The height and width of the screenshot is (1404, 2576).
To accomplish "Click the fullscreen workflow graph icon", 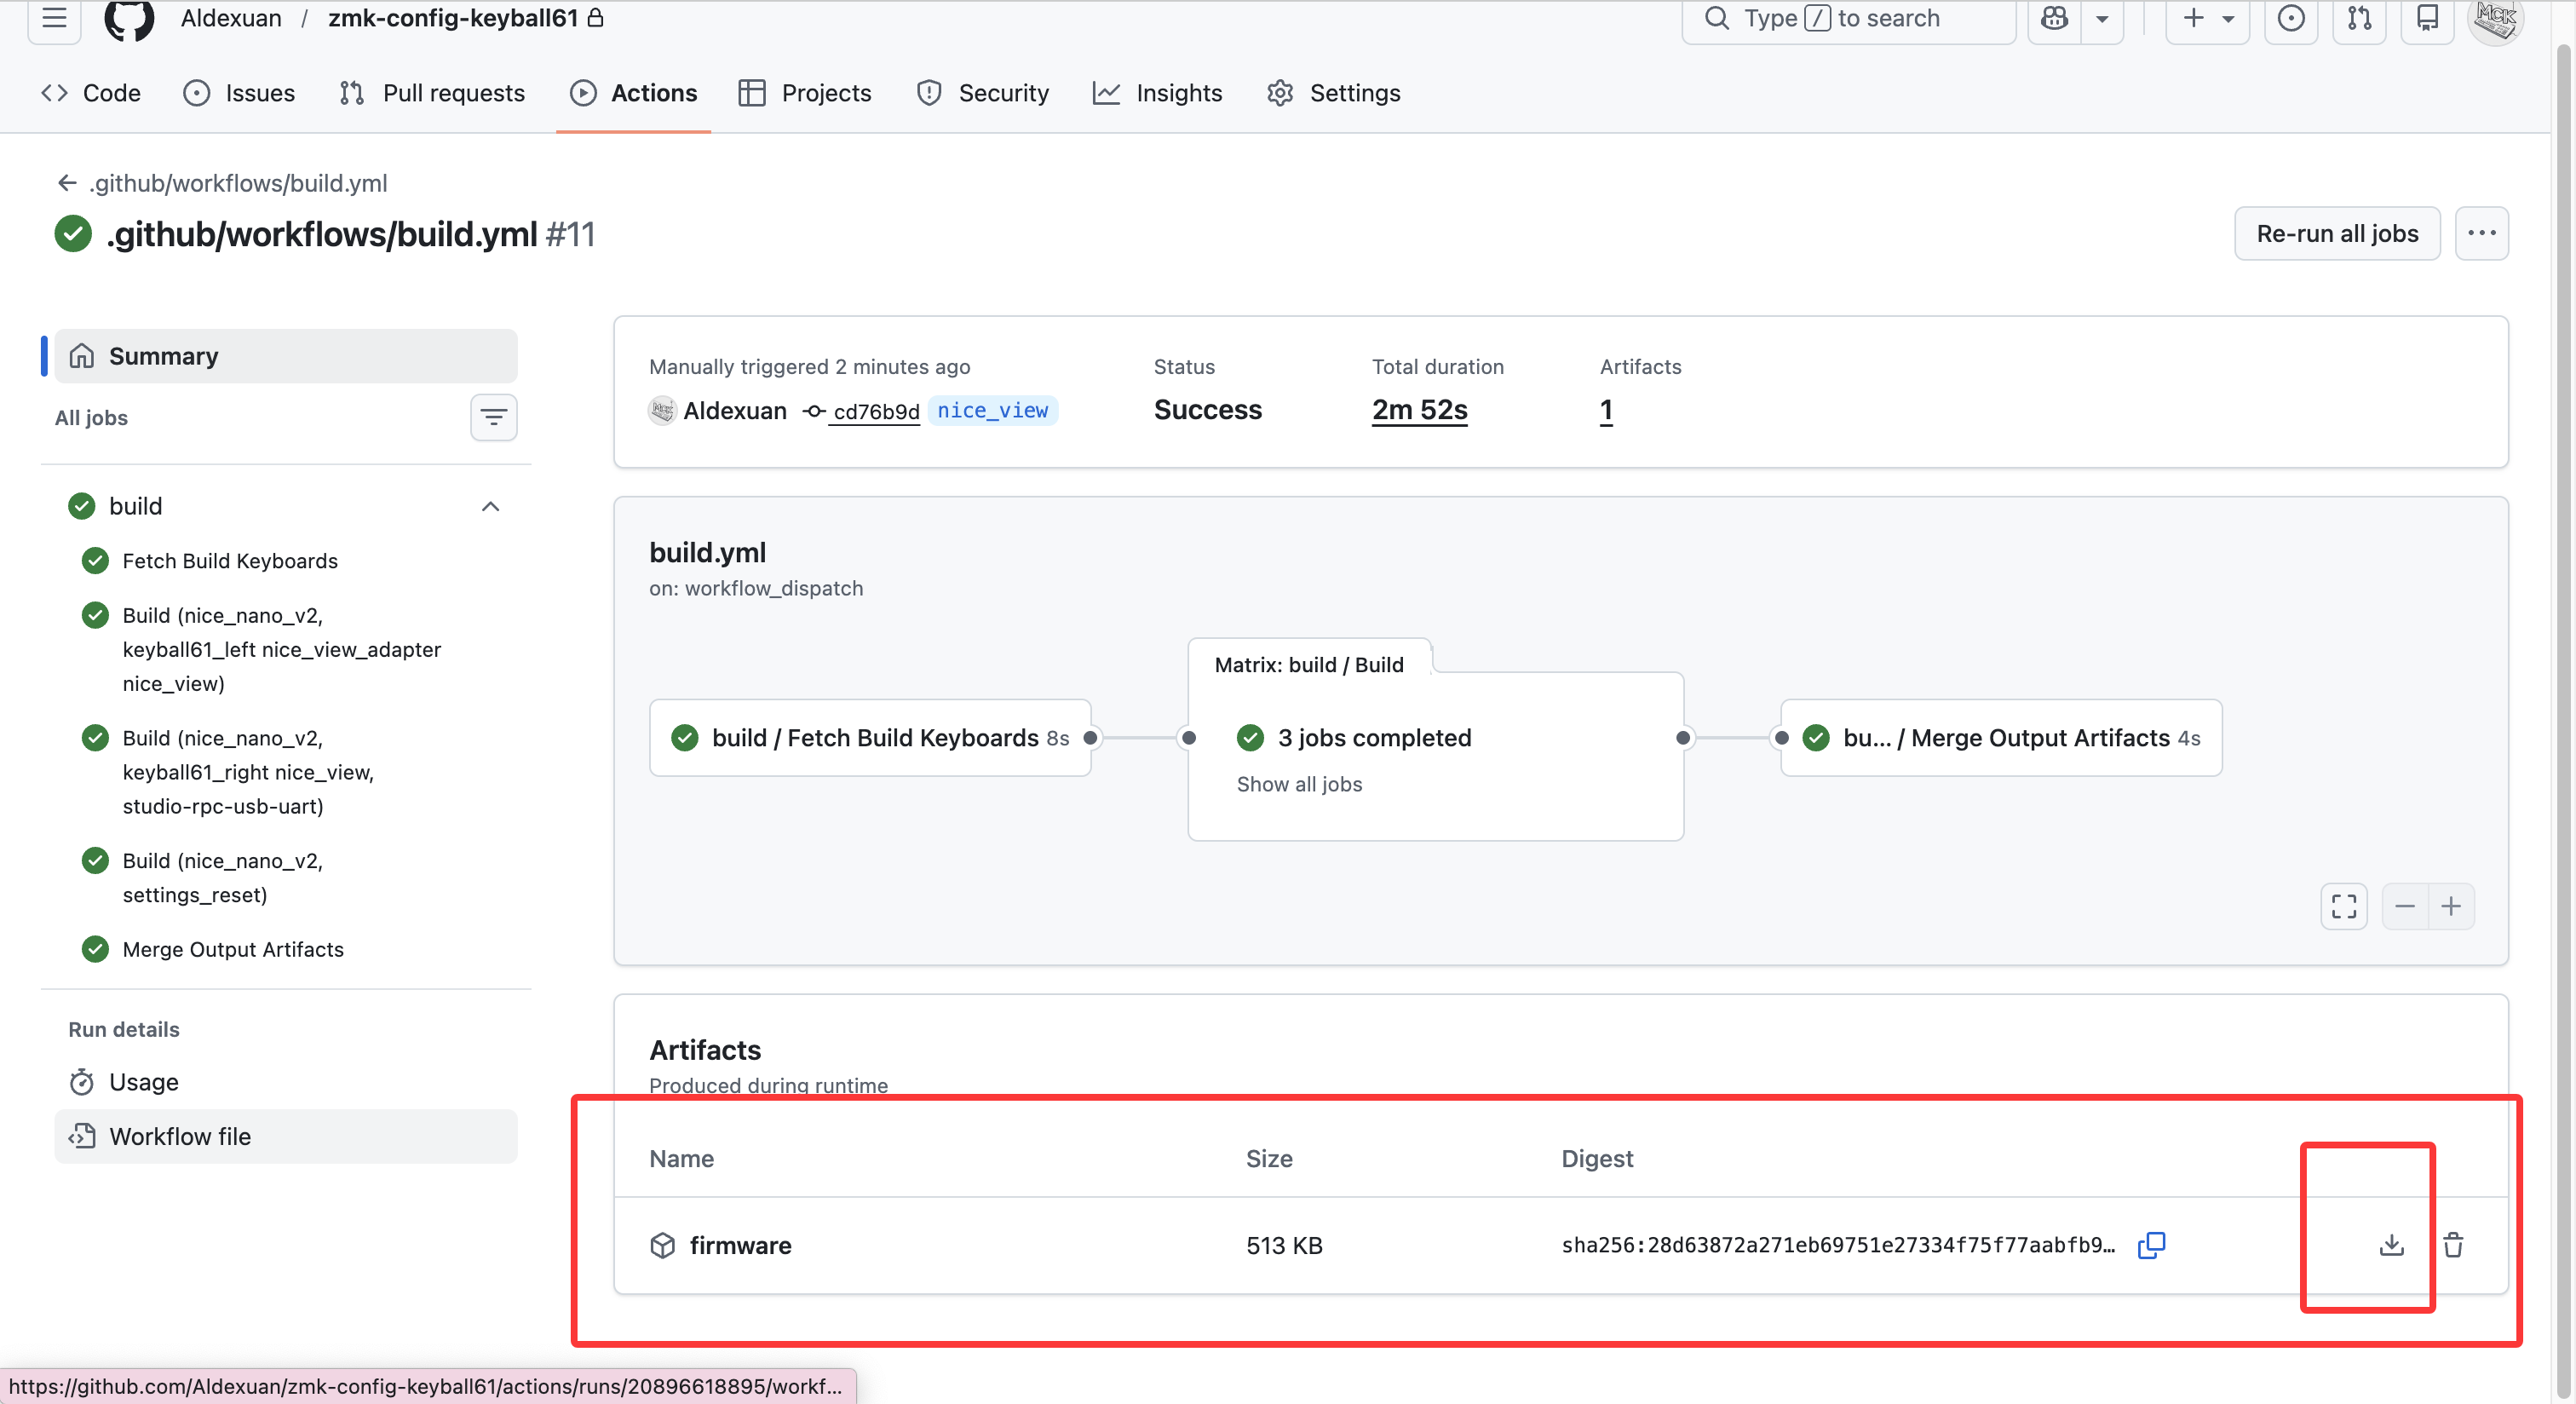I will coord(2344,907).
